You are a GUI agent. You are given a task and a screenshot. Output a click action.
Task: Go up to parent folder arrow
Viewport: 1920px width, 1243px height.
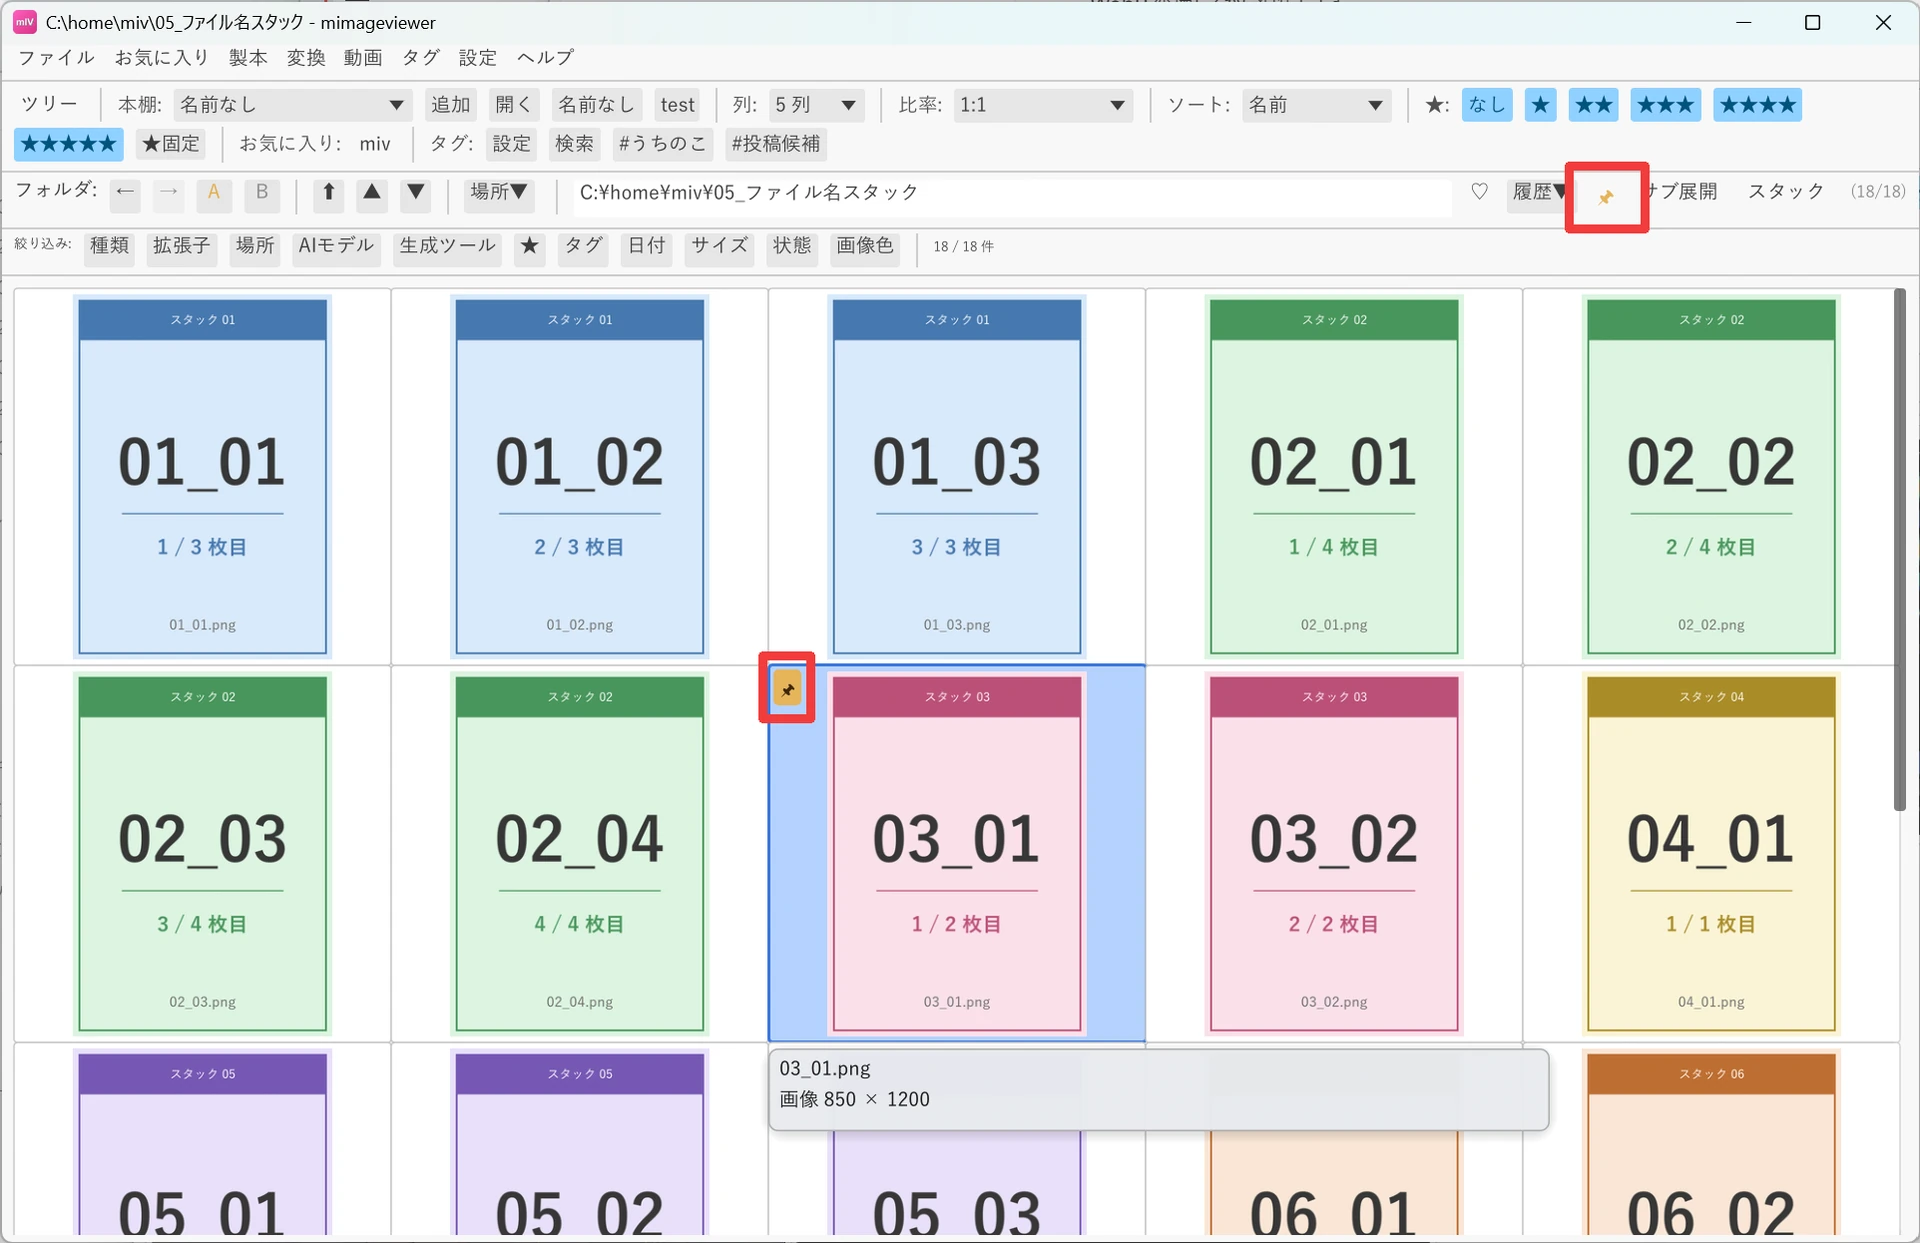click(x=329, y=192)
